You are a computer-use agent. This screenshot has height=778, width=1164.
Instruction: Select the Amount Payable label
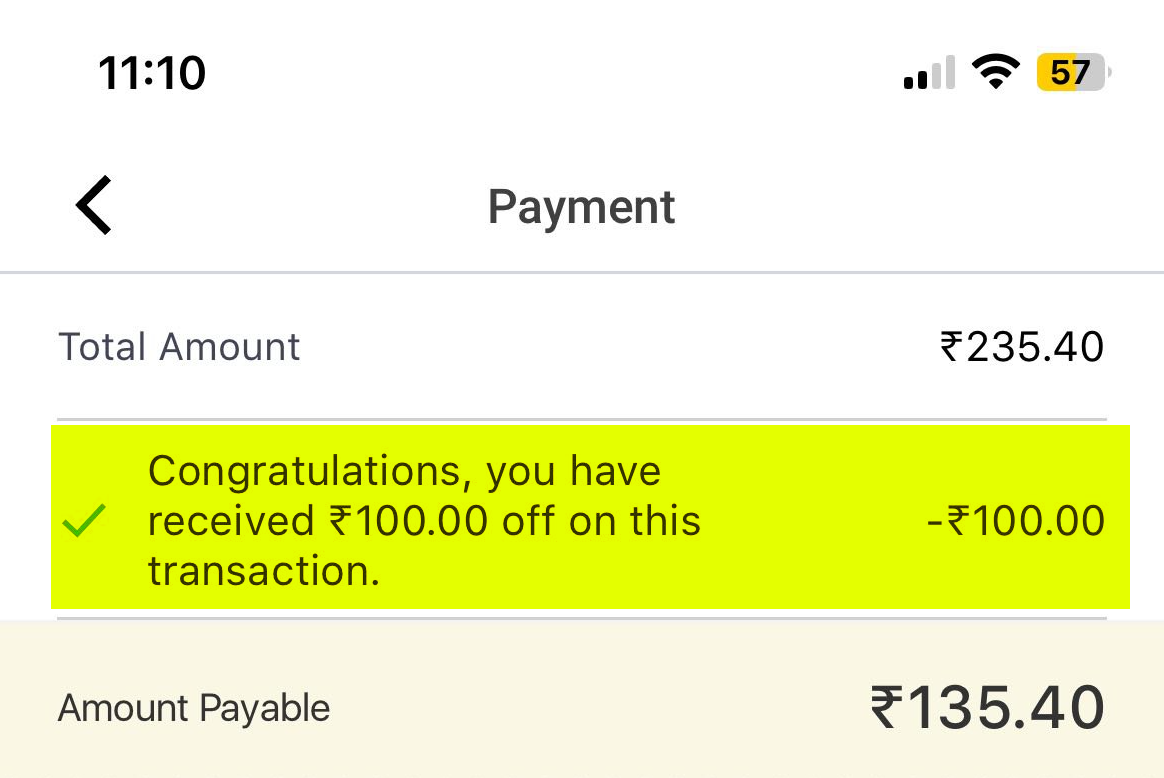(x=194, y=708)
